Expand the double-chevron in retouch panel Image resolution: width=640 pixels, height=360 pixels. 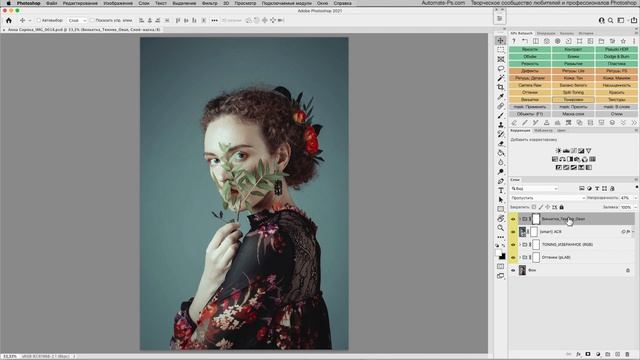[634, 122]
